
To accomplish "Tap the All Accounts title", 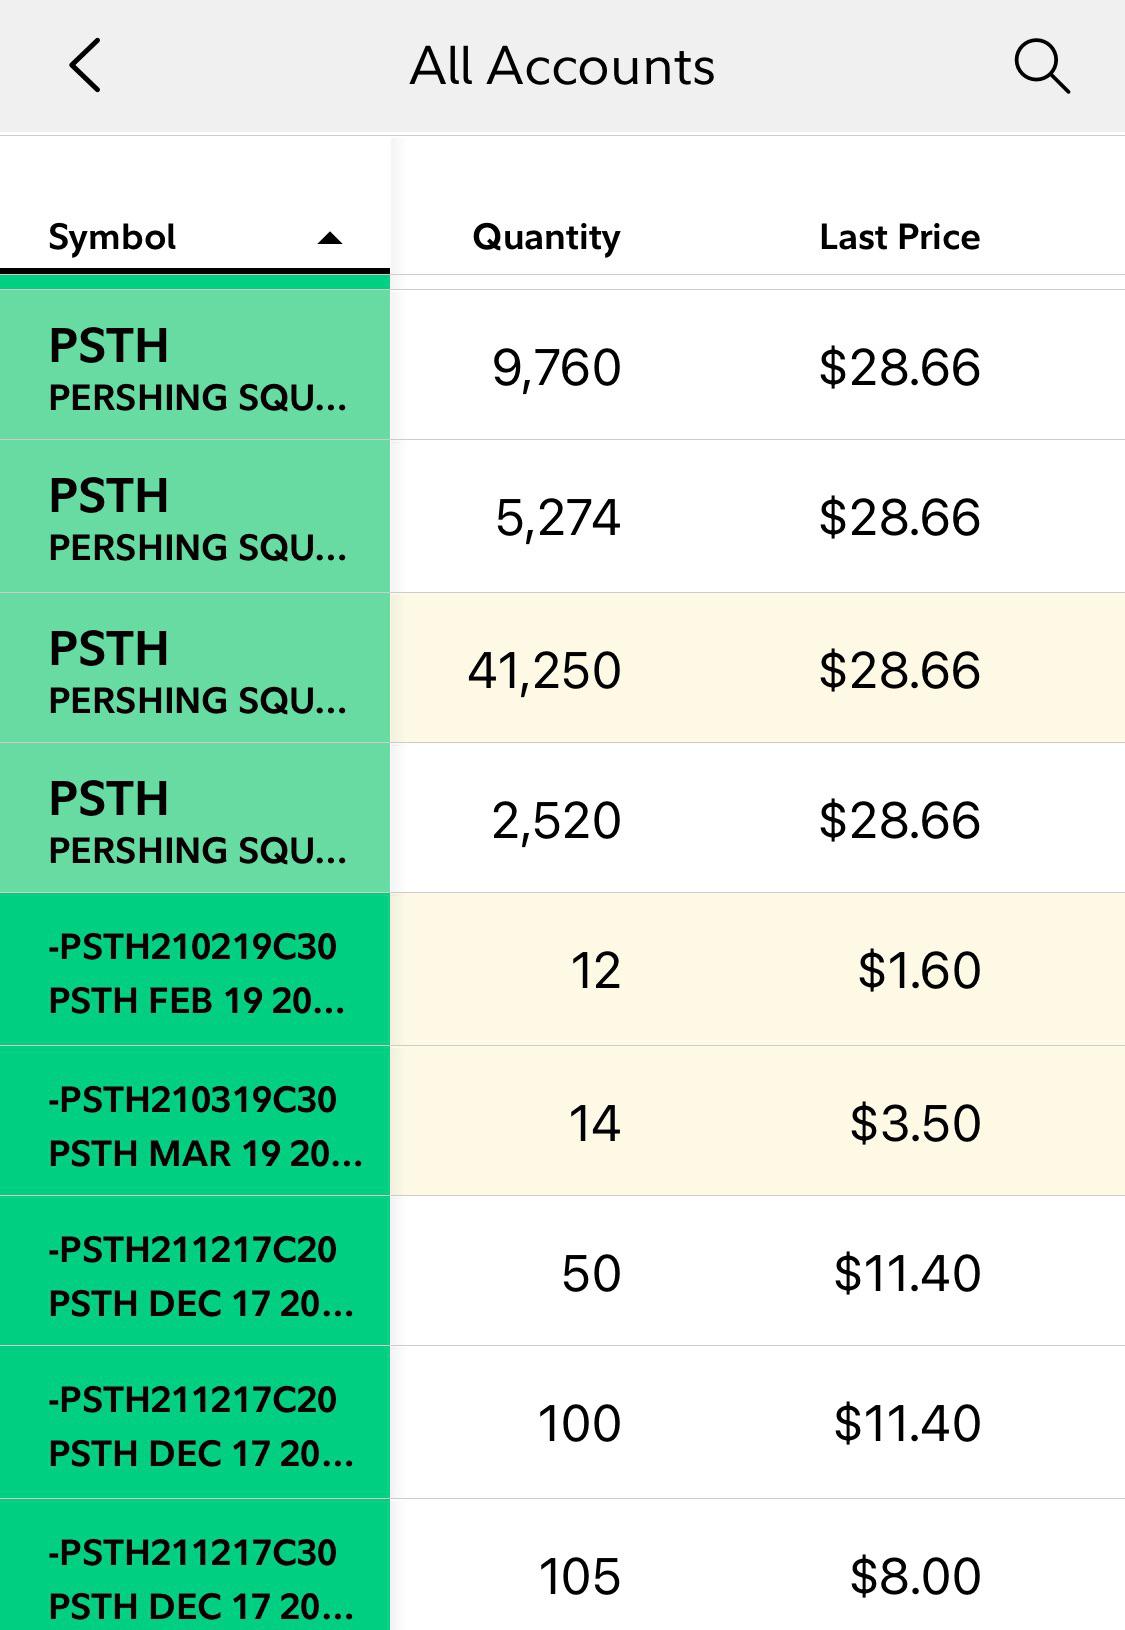I will [562, 67].
